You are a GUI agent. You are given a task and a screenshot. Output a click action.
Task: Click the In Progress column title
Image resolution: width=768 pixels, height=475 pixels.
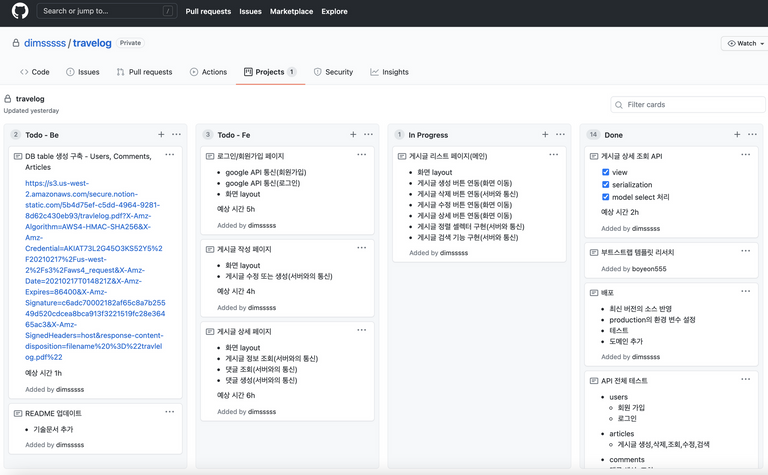[x=428, y=135]
